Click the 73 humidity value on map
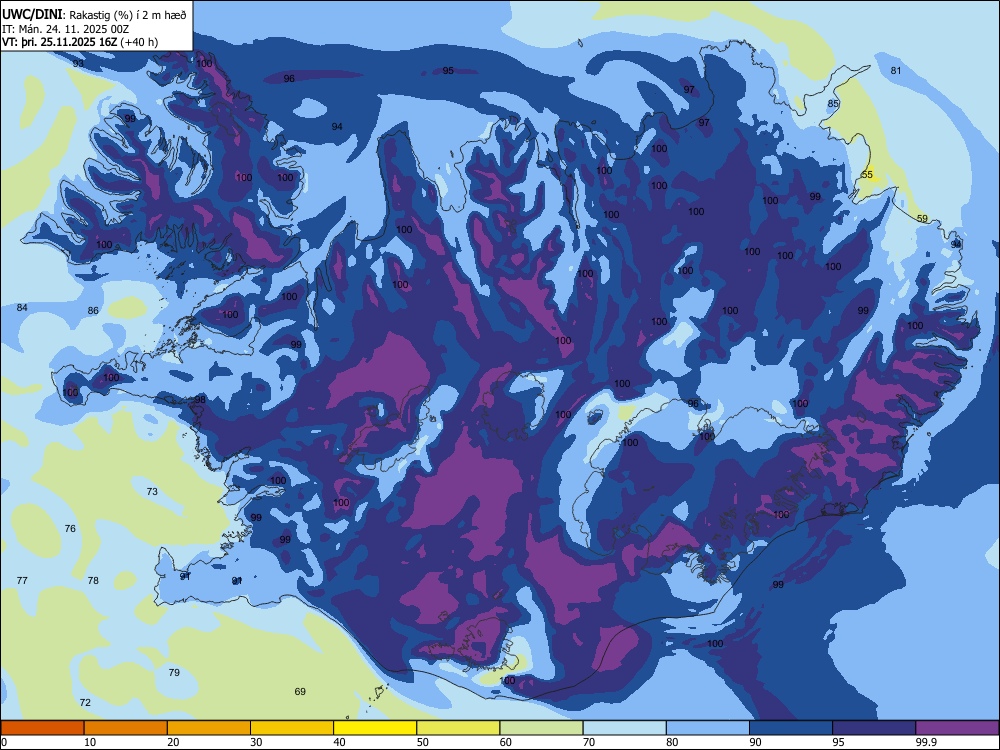Screen dimensions: 1000x750 click(x=152, y=492)
